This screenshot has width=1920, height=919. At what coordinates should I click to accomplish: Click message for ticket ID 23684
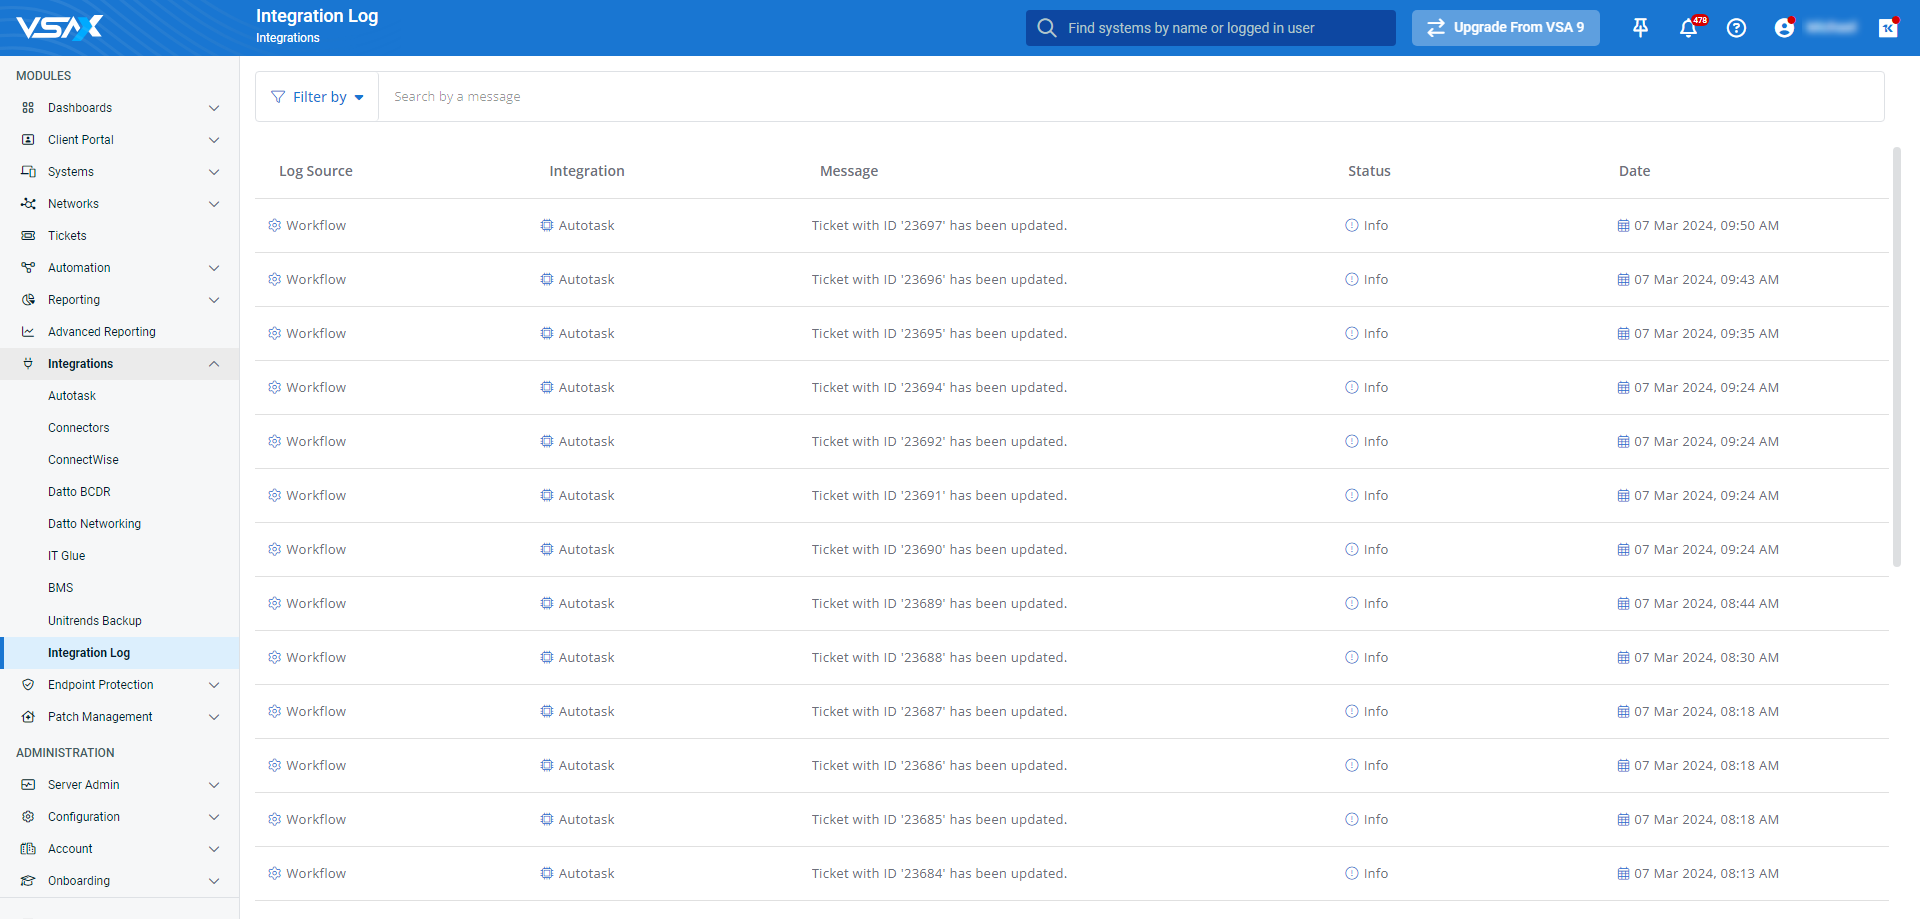pos(939,874)
